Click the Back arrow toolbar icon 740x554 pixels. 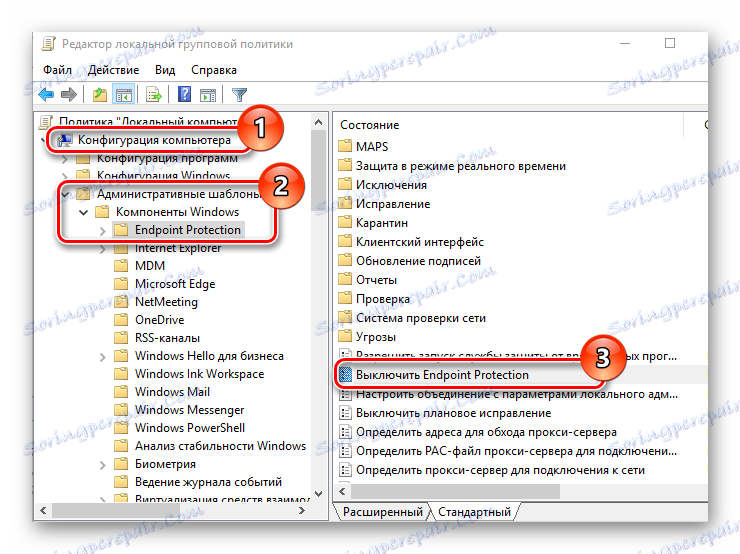(x=46, y=95)
